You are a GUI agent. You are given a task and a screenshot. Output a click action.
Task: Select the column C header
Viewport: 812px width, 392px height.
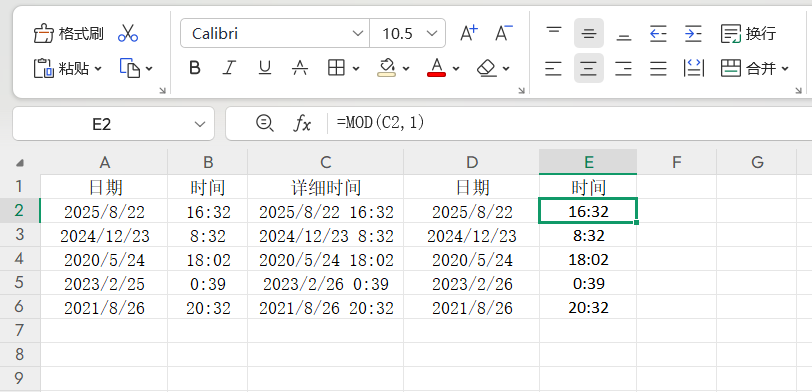325,163
